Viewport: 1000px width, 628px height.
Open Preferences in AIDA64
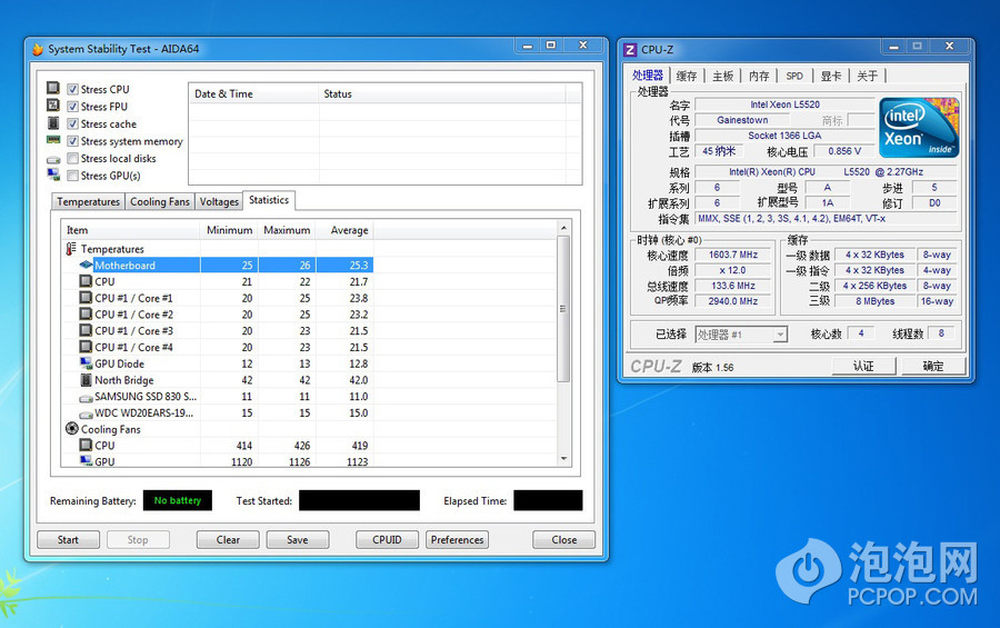457,540
